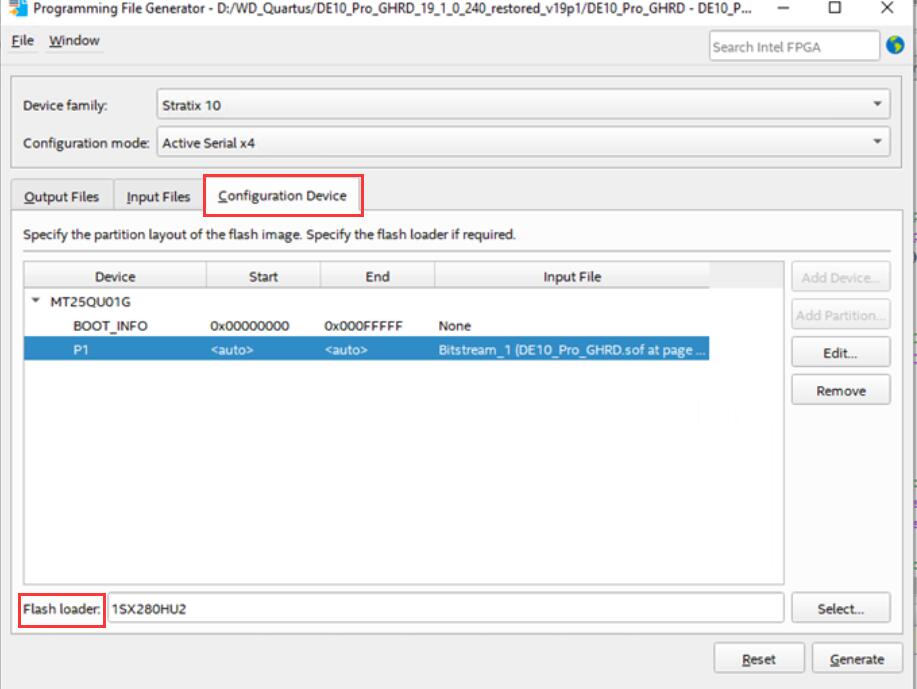Image resolution: width=917 pixels, height=689 pixels.
Task: Maximize the Programming File Generator window
Action: click(835, 8)
